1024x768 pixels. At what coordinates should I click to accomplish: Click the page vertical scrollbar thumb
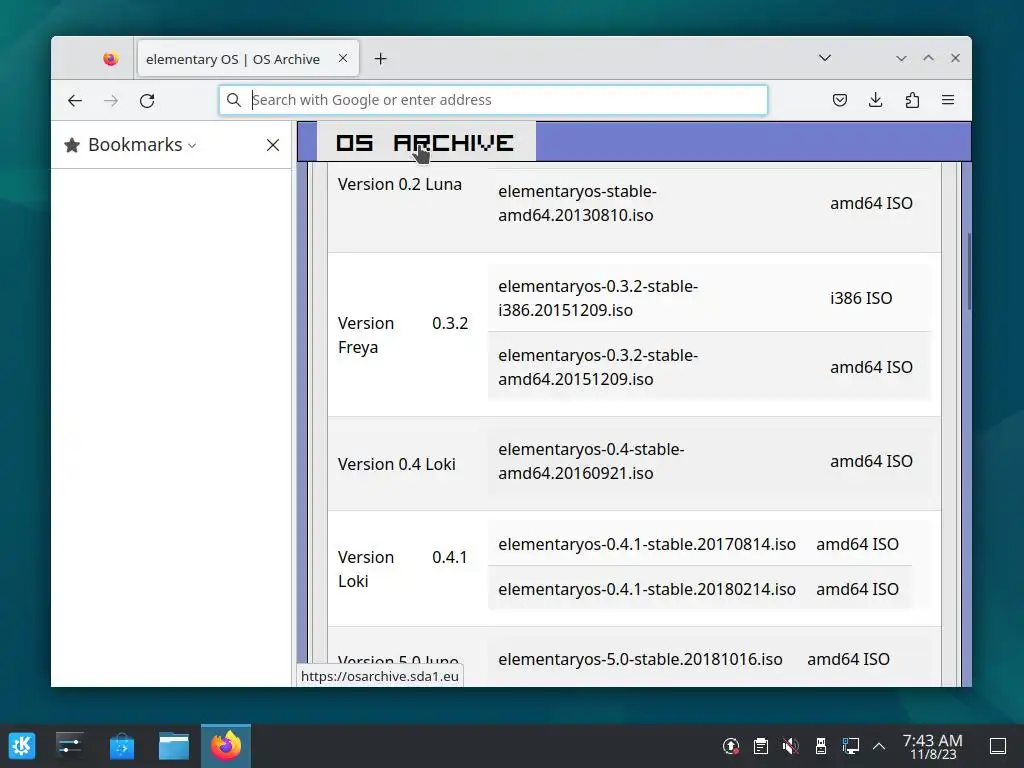coord(968,272)
